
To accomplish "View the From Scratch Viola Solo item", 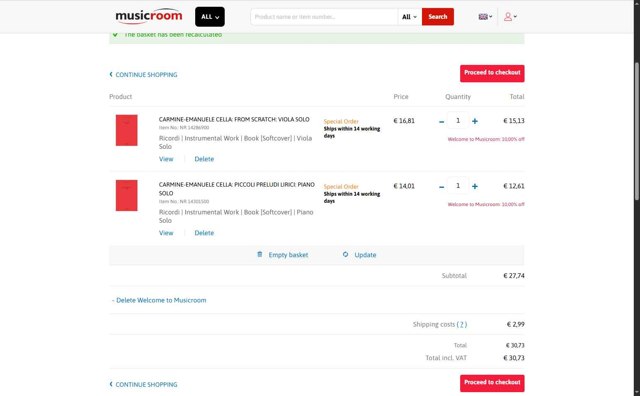I will (x=166, y=159).
